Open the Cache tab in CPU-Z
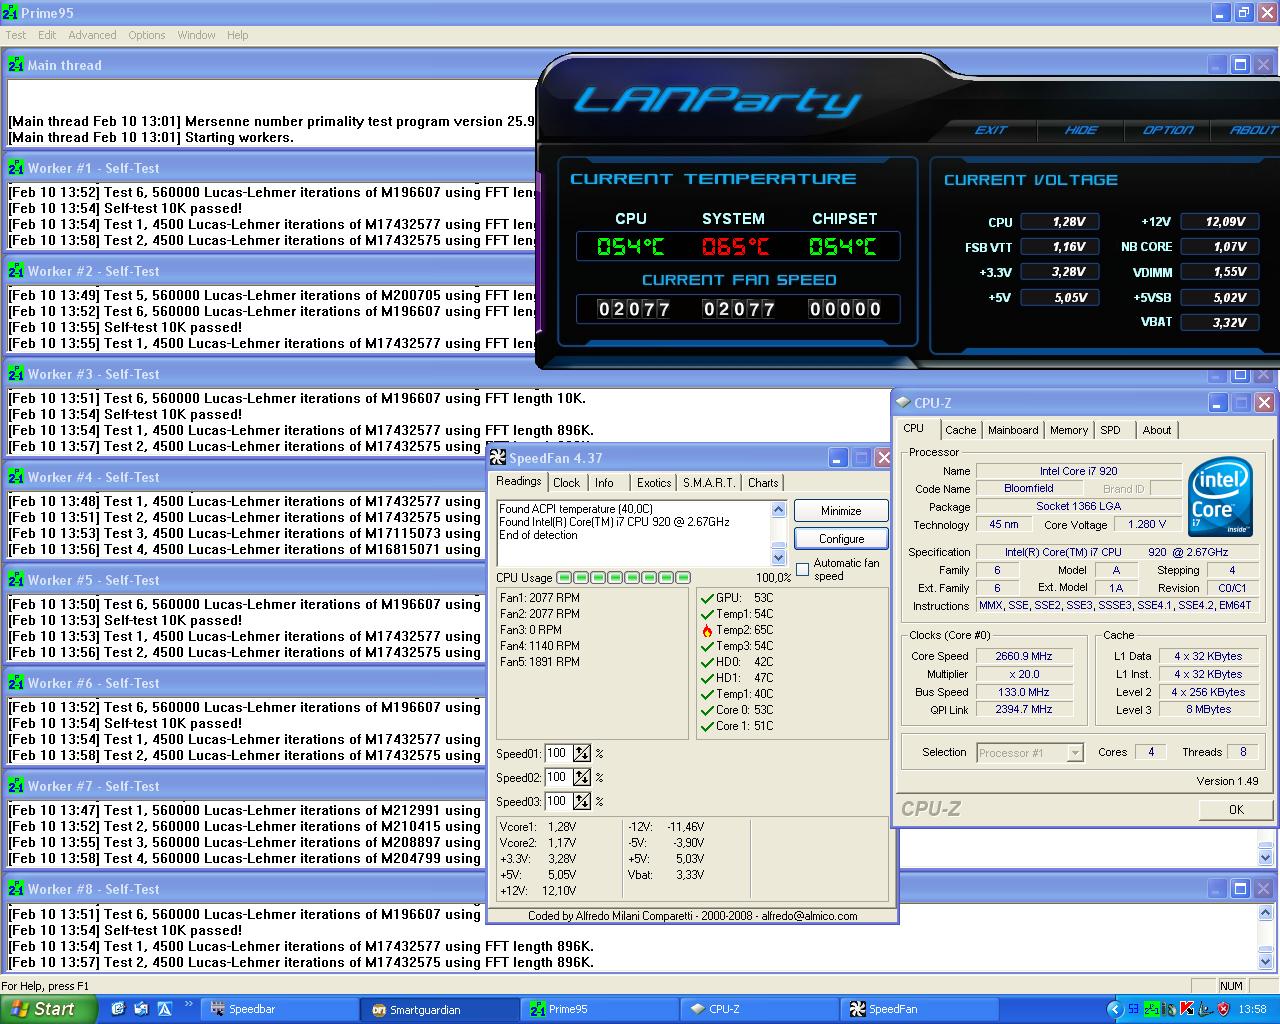 (x=961, y=430)
